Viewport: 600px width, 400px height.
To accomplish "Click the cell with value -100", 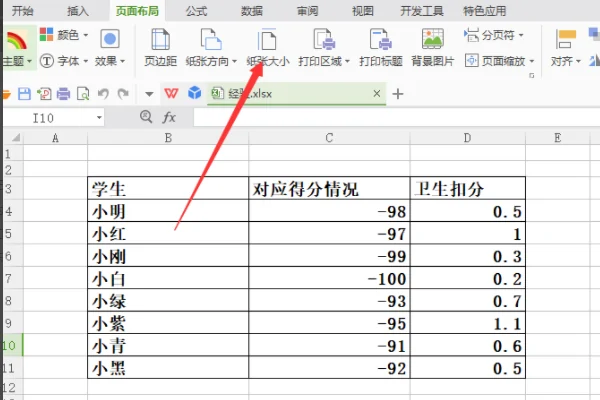I will (329, 278).
